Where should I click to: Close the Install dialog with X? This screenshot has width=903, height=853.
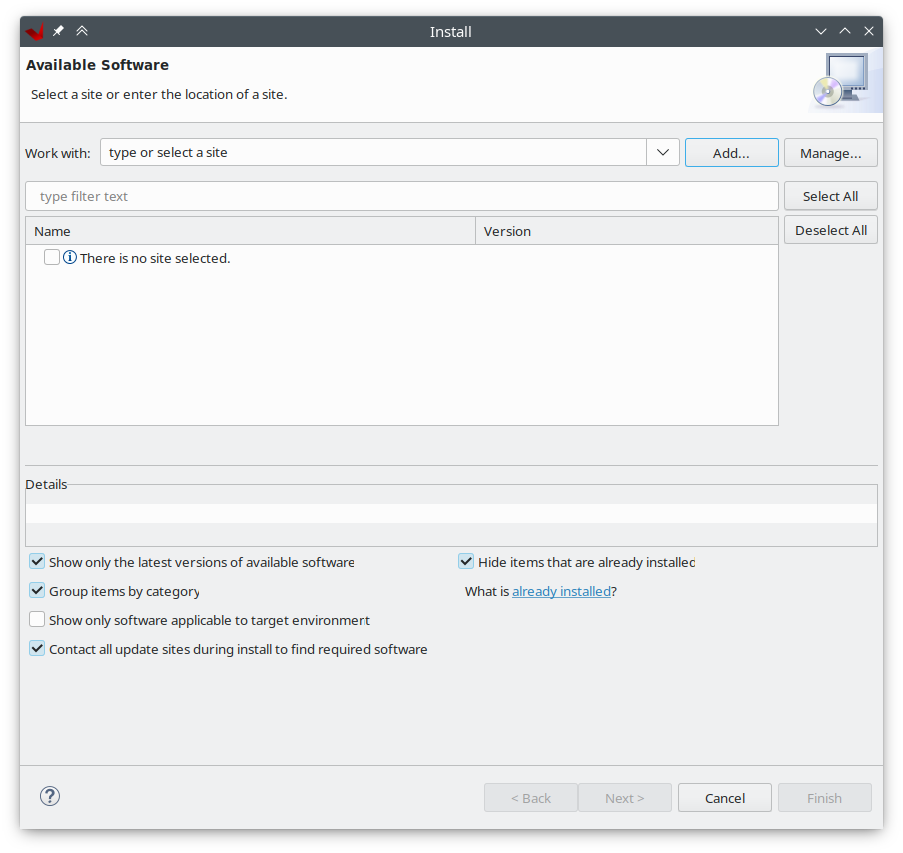point(869,31)
